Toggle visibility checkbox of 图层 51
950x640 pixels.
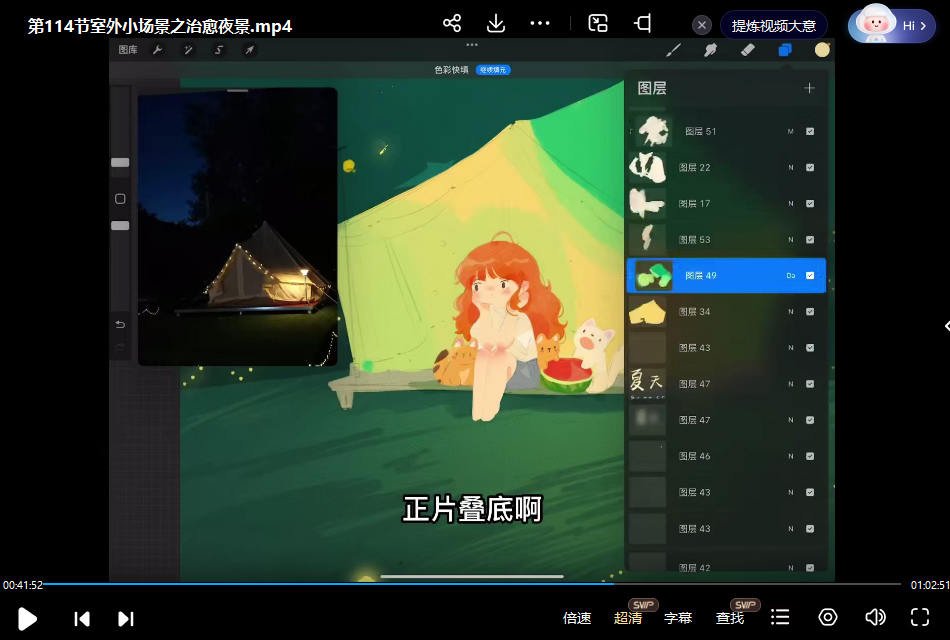[809, 131]
